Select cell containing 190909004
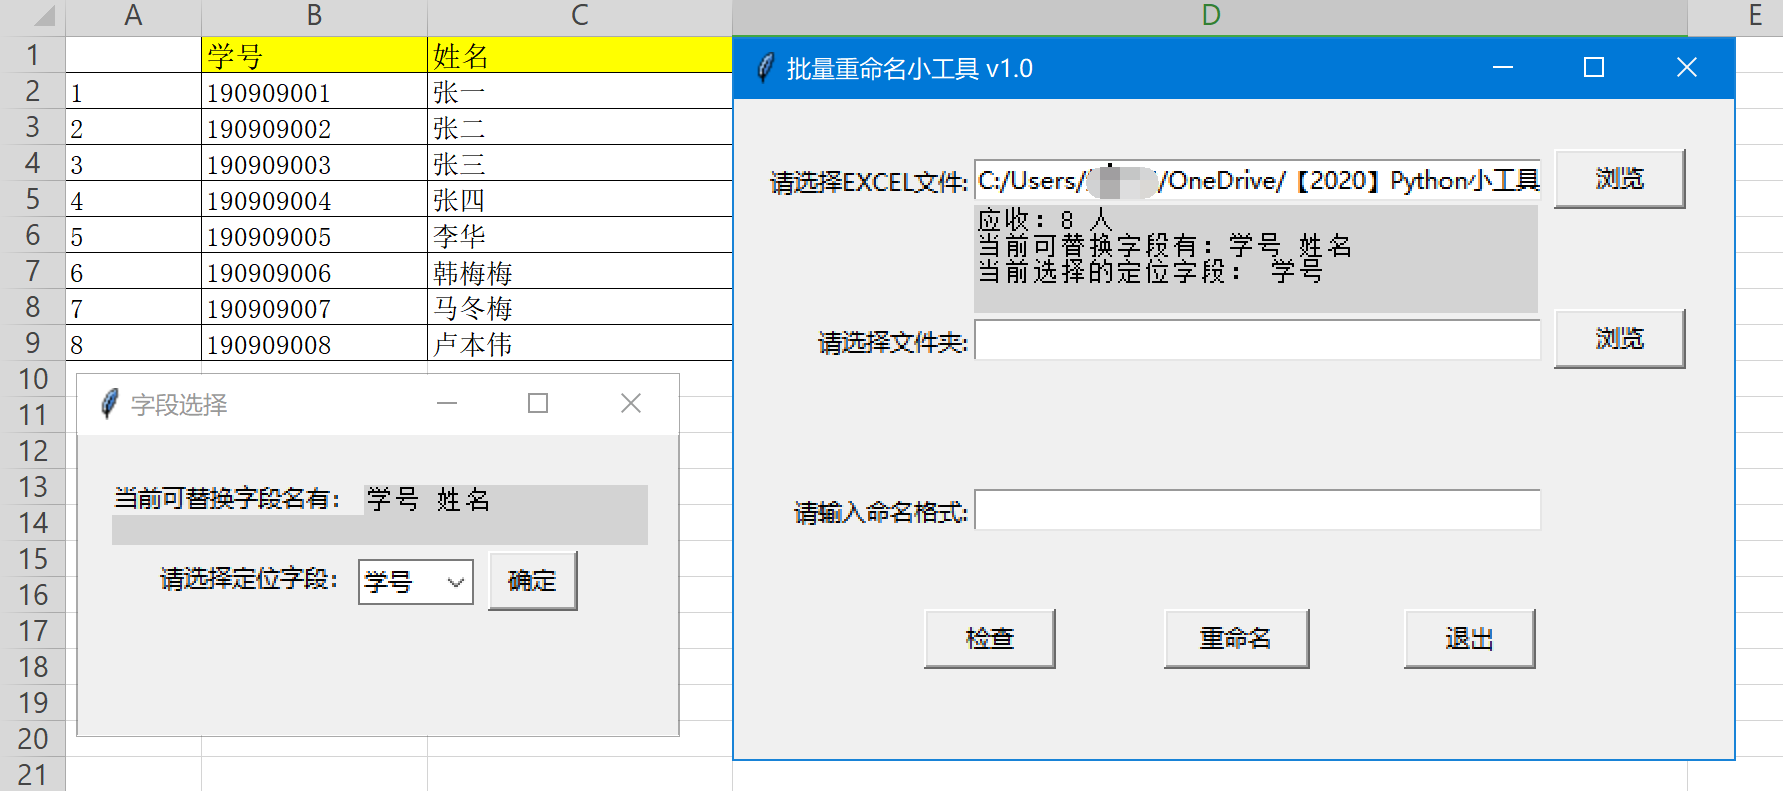The width and height of the screenshot is (1783, 791). (x=314, y=199)
